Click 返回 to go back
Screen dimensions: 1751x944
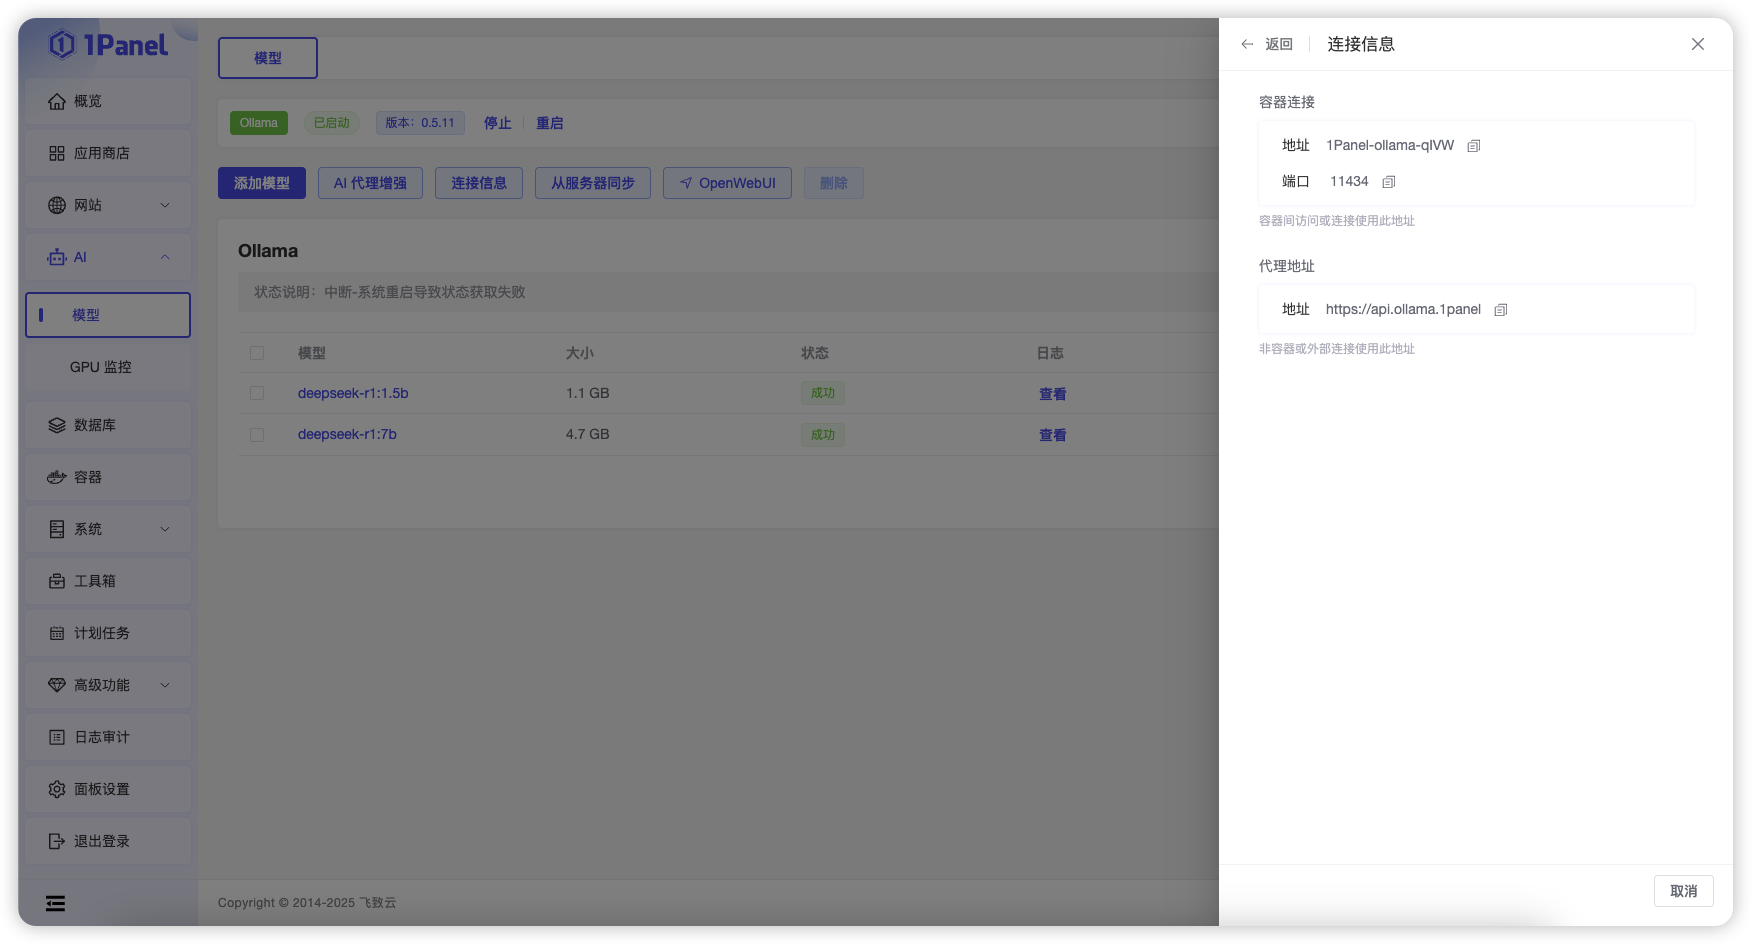tap(1279, 44)
